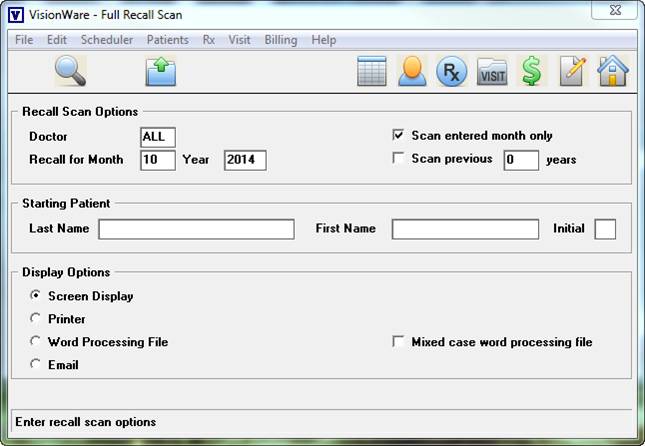
Task: Select the Printer radio option
Action: (x=35, y=318)
